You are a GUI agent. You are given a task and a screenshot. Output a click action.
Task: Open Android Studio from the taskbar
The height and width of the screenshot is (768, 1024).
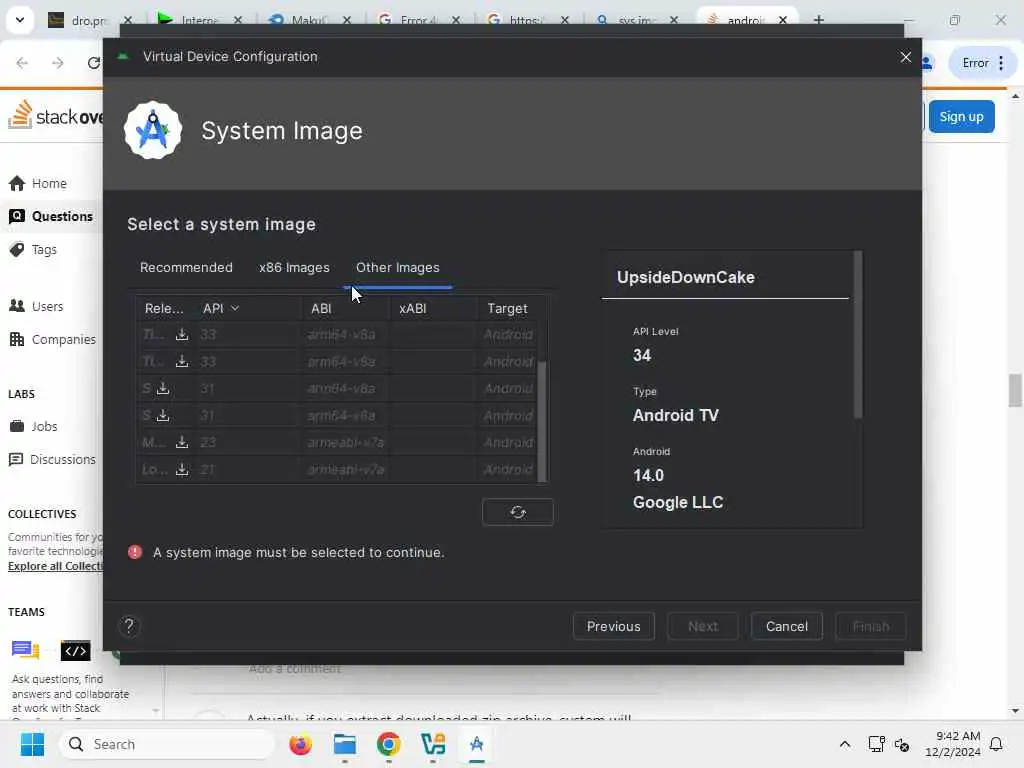(477, 744)
